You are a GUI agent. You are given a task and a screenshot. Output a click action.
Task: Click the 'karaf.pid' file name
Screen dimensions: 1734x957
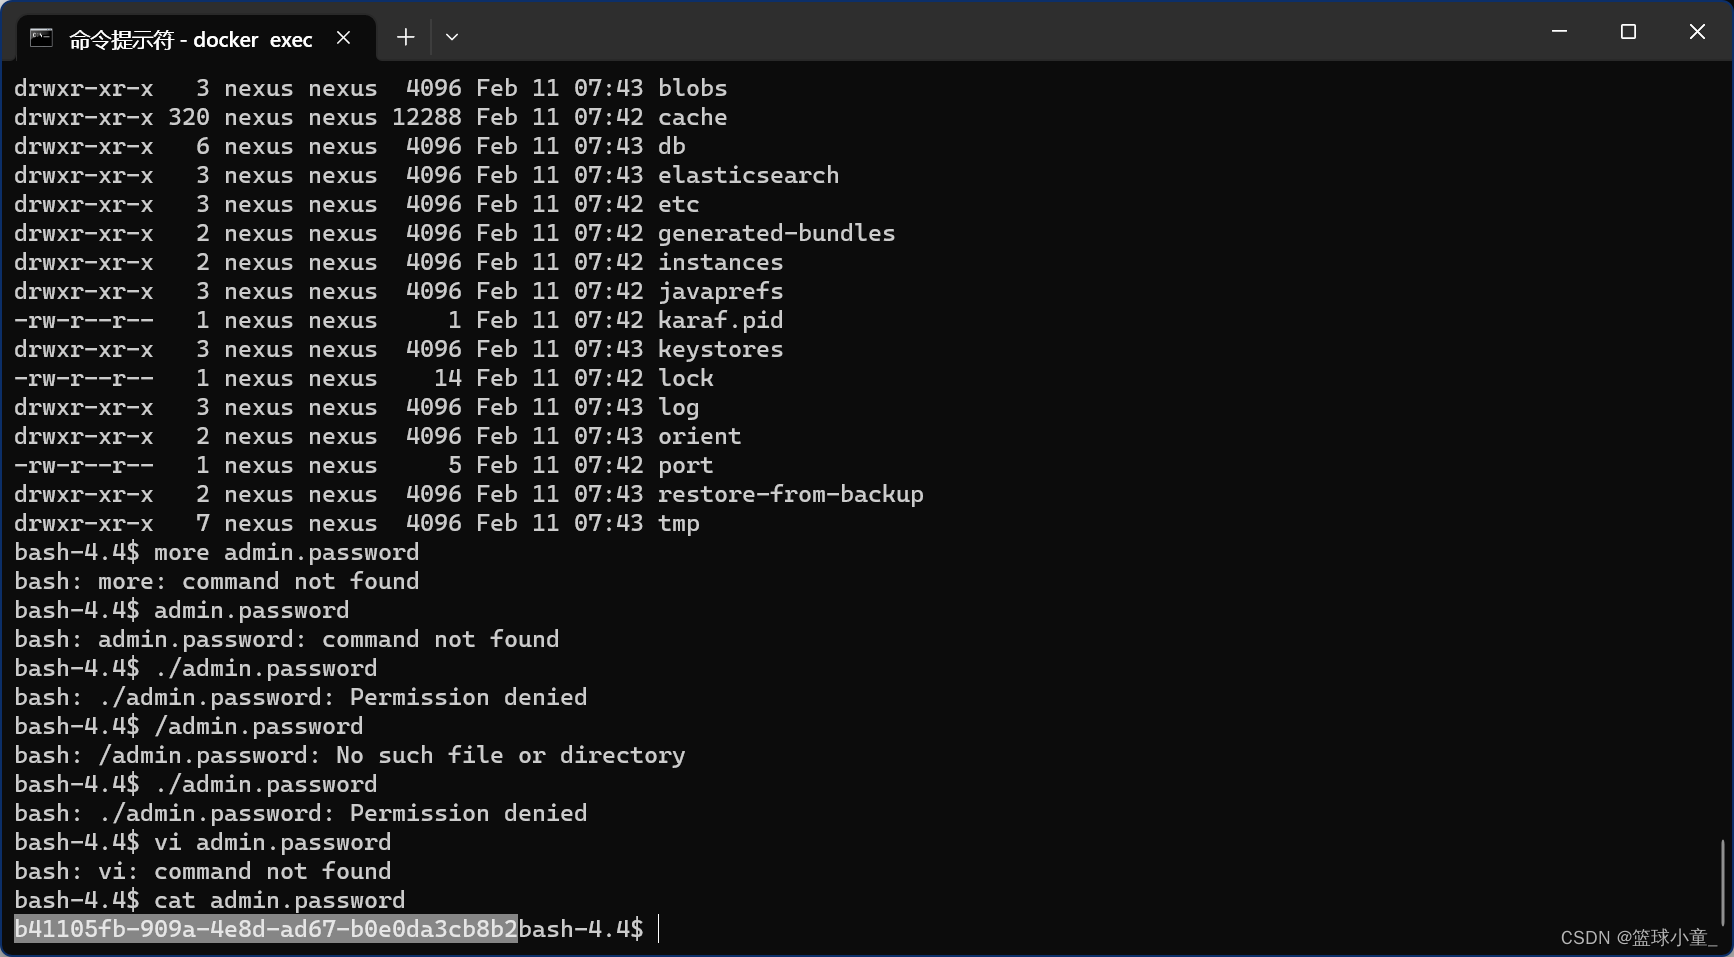(720, 320)
